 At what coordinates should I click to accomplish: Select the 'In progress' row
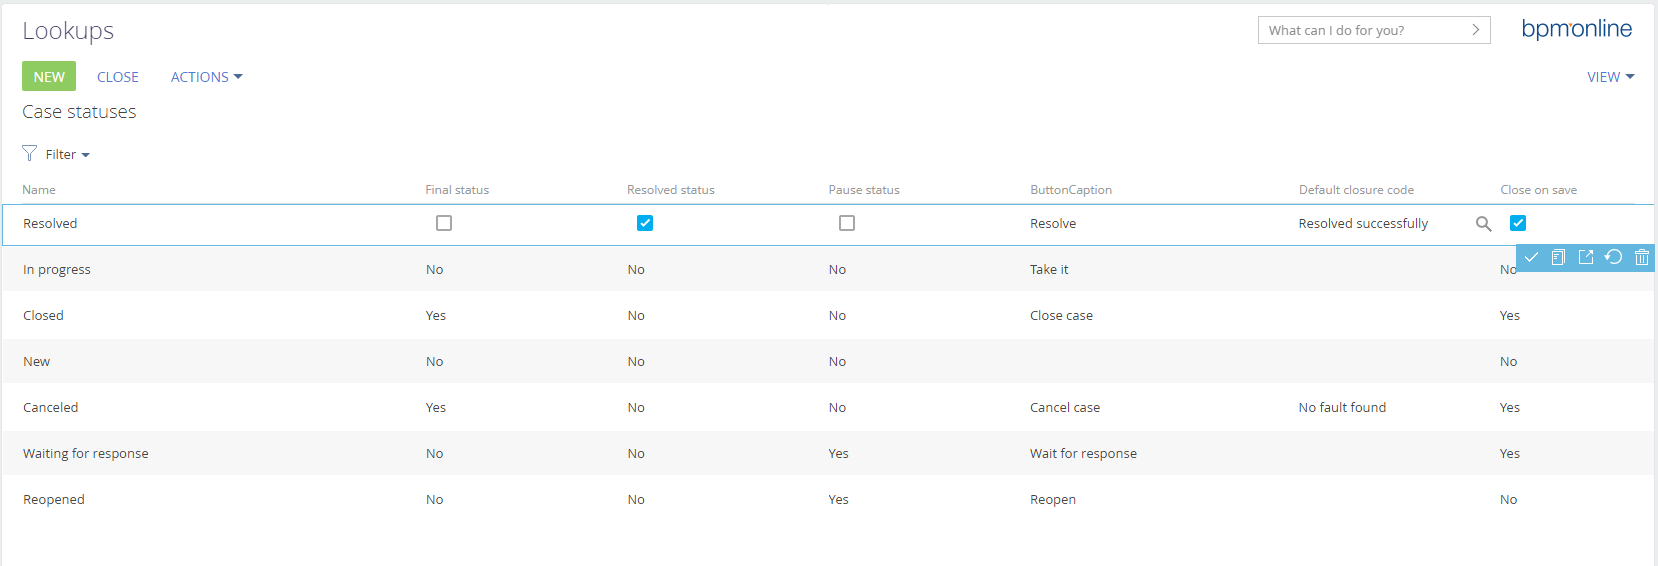[x=828, y=269]
